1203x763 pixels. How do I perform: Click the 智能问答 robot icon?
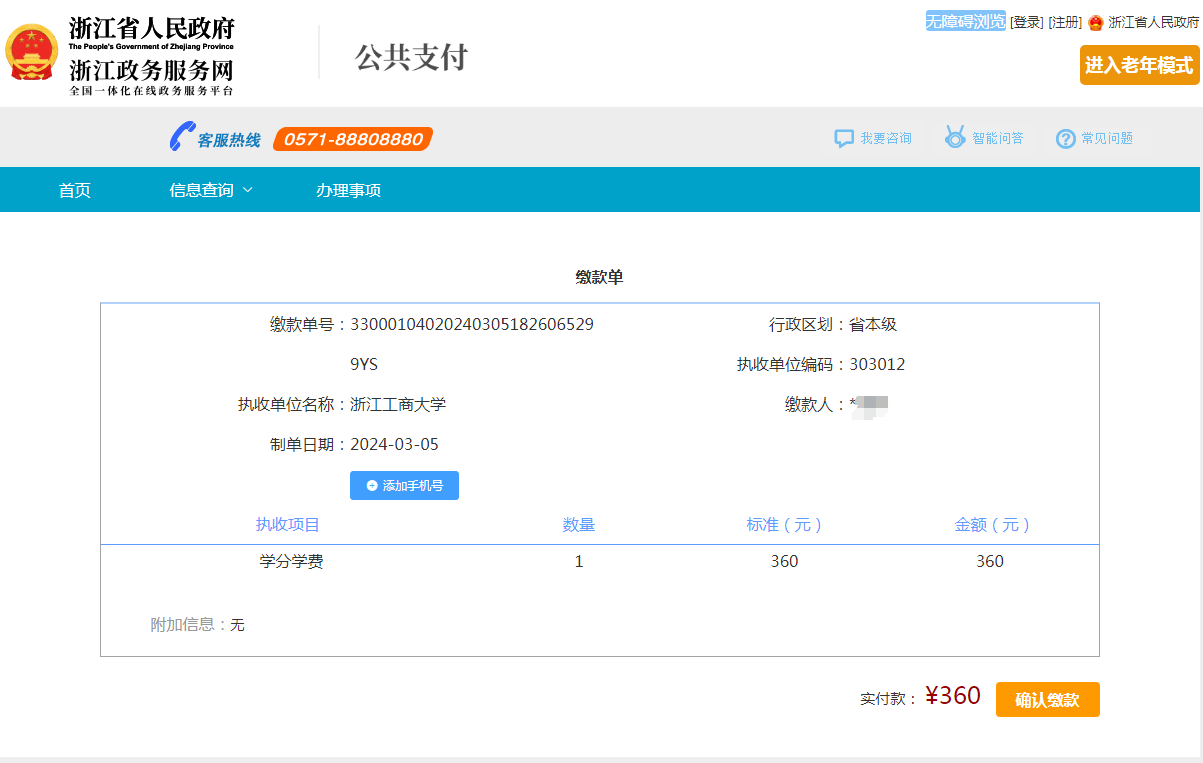[955, 138]
